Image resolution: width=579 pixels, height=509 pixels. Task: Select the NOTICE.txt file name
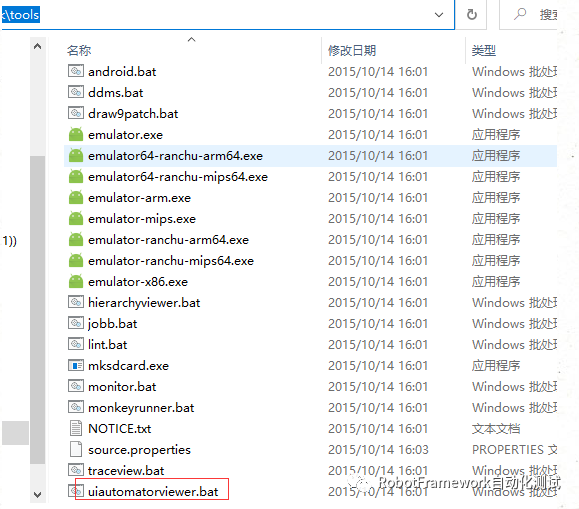point(120,428)
